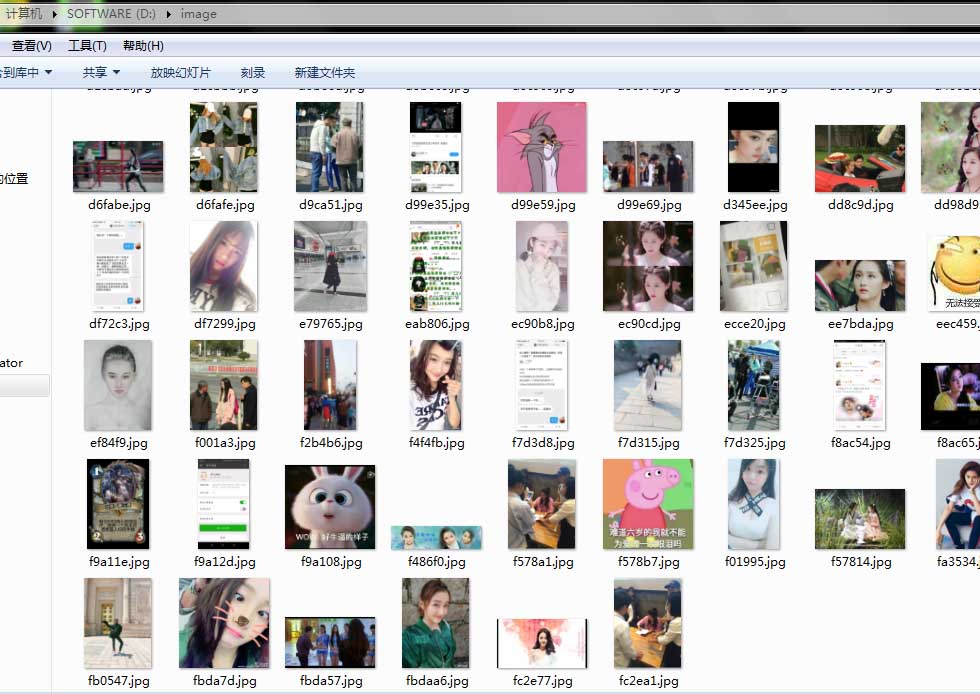980x694 pixels.
Task: Select thumbnail f8ac54.jpg
Action: [x=860, y=385]
